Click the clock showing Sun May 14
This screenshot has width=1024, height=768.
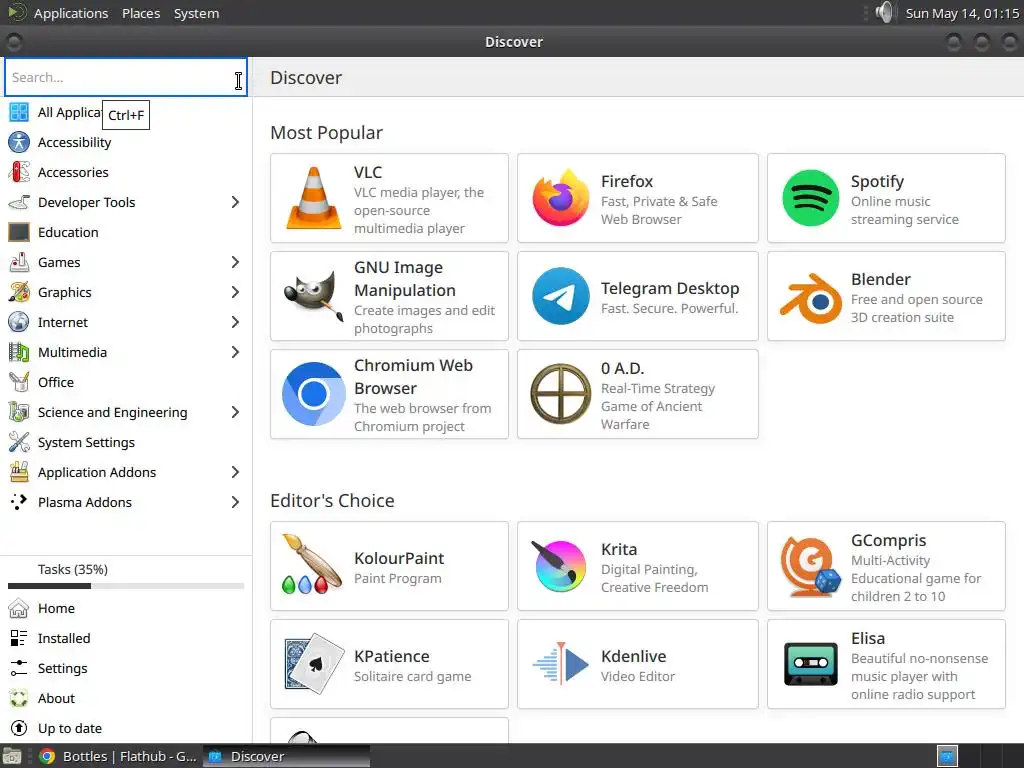click(961, 13)
